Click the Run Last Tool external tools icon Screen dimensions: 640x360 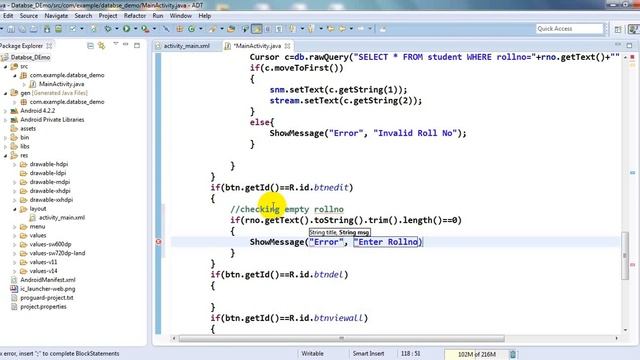(145, 29)
